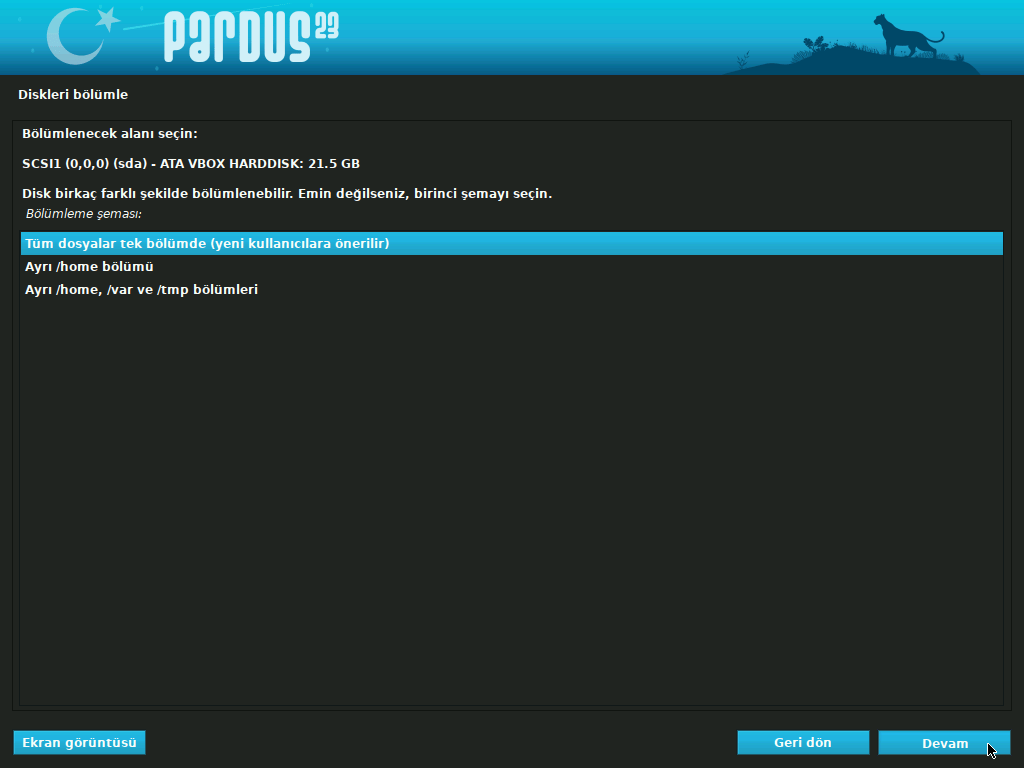1024x768 pixels.
Task: Click the 'Bölümlenecek alanı seçin:' prompt
Action: coord(110,134)
